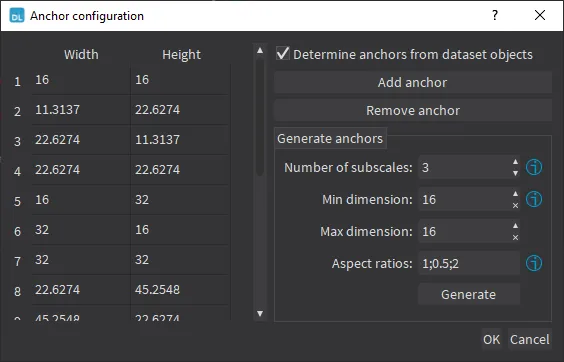Click Height cell 22.6274 in row 2
The height and width of the screenshot is (362, 564).
click(x=180, y=110)
